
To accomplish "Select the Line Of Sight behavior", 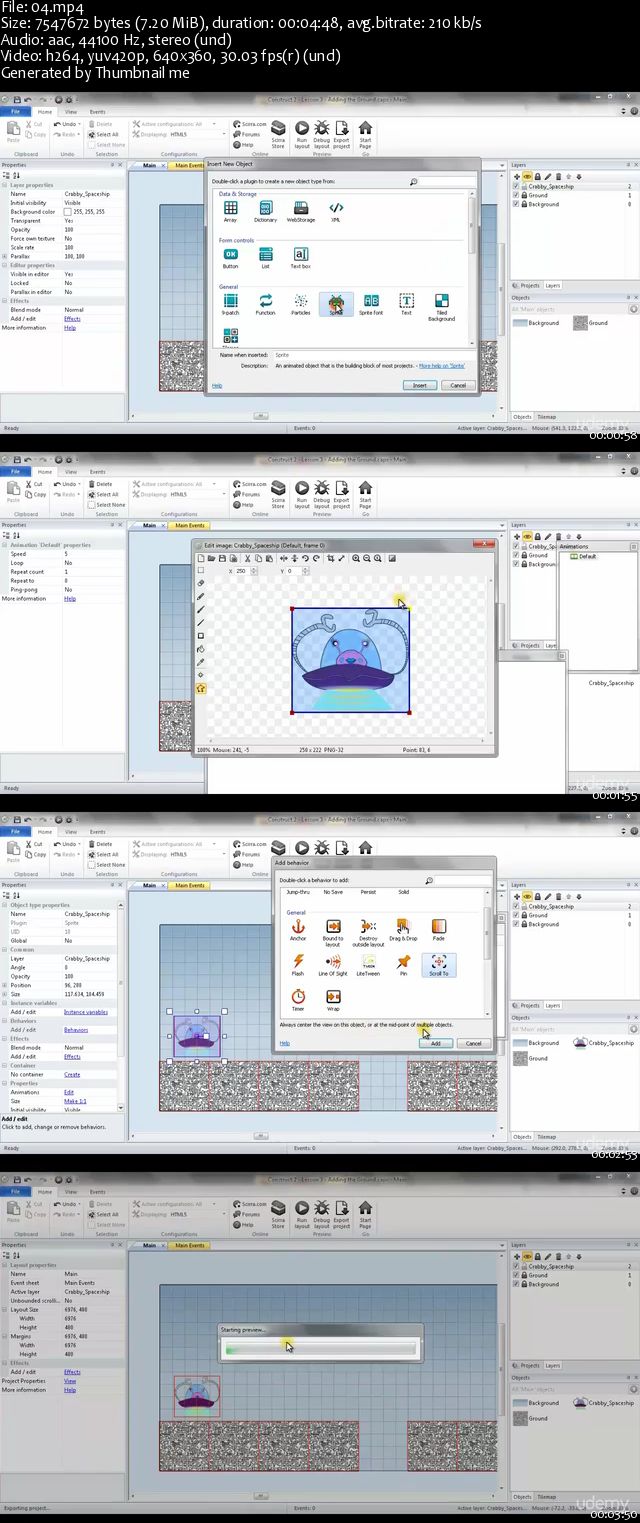I will 333,966.
